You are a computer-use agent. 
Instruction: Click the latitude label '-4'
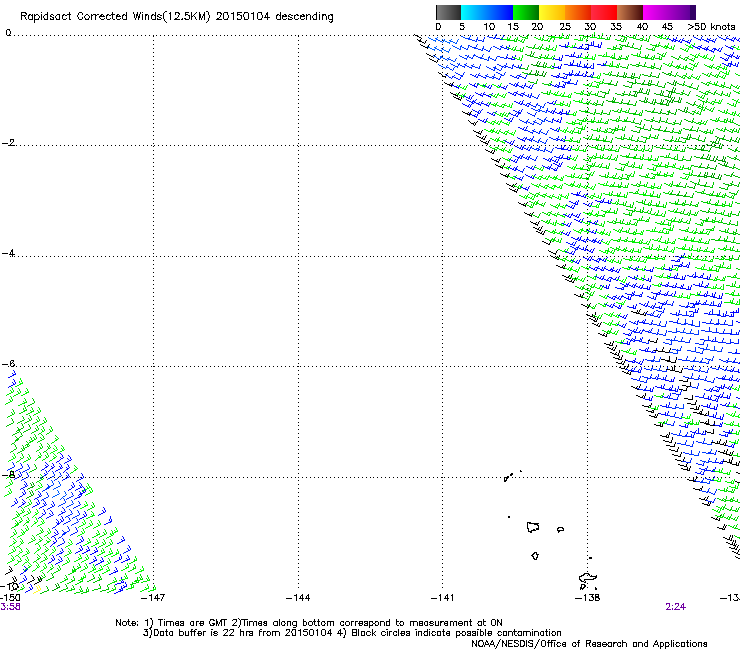point(8,253)
